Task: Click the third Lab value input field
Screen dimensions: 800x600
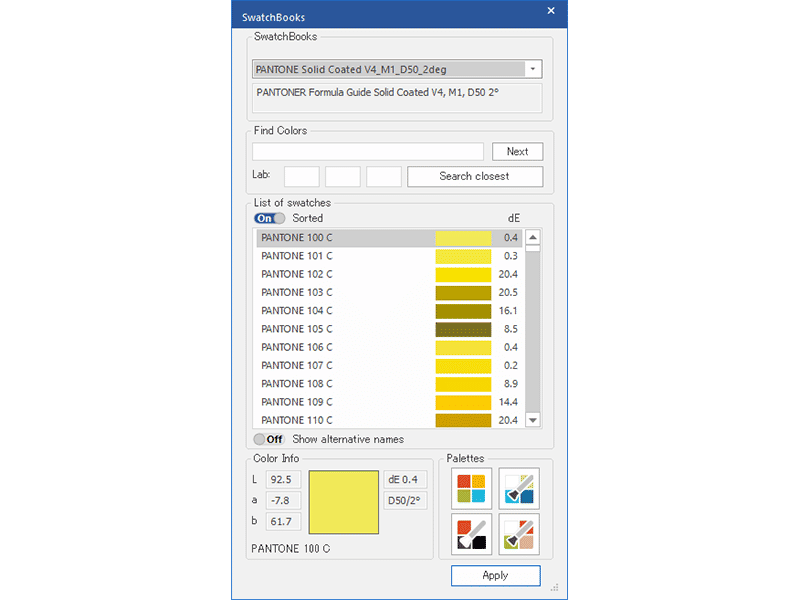Action: pos(384,177)
